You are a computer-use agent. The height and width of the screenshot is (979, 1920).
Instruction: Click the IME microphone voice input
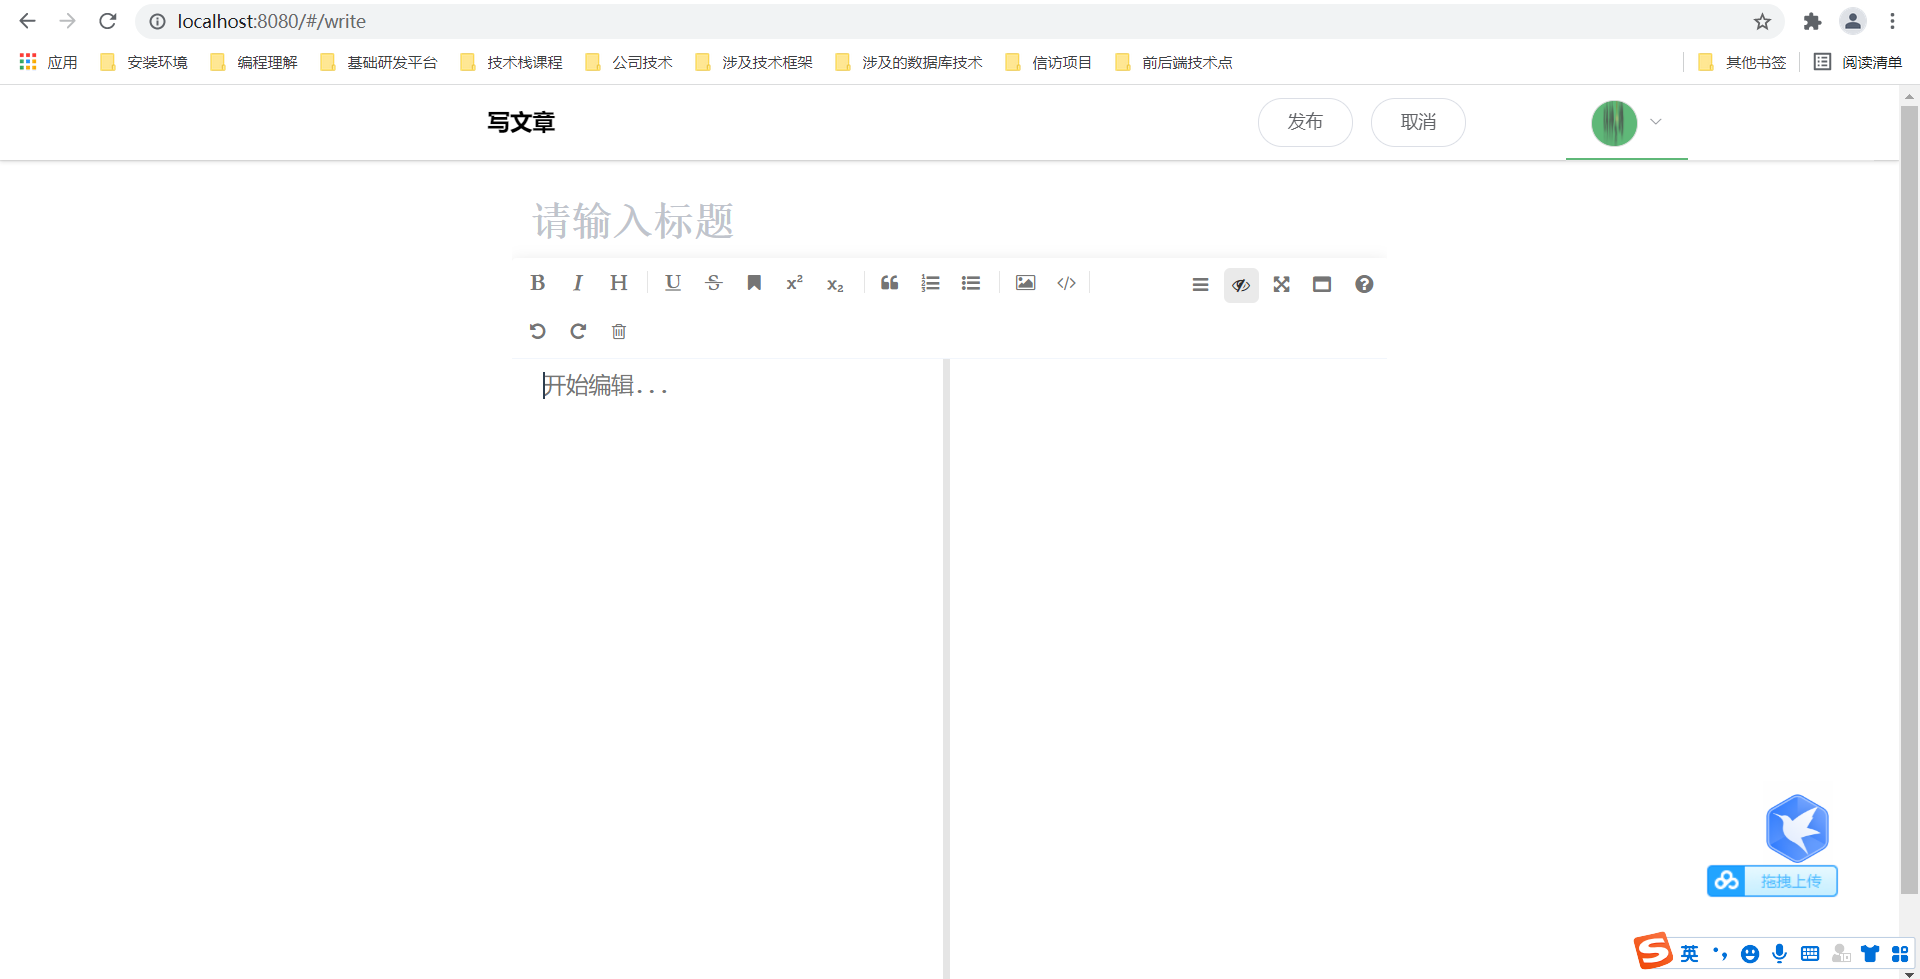point(1779,954)
